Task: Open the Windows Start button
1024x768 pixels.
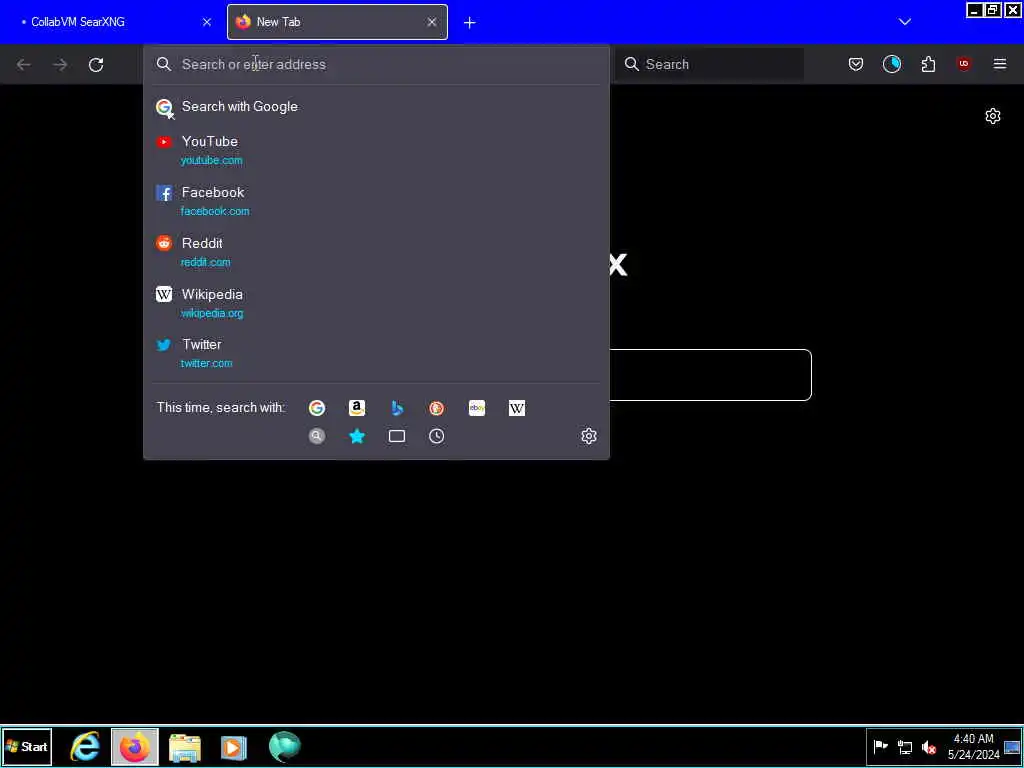Action: coord(27,747)
